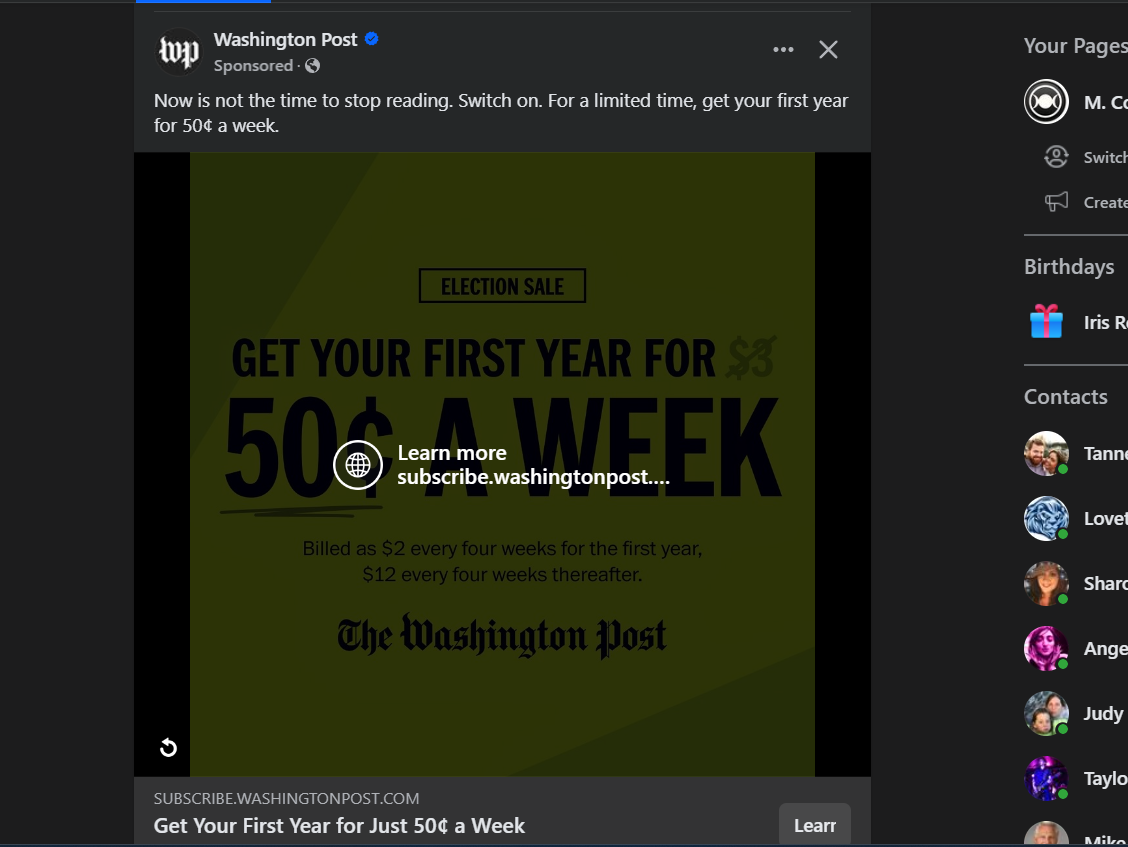This screenshot has width=1128, height=847.
Task: Click Judy's profile picture under Contacts
Action: (1046, 713)
